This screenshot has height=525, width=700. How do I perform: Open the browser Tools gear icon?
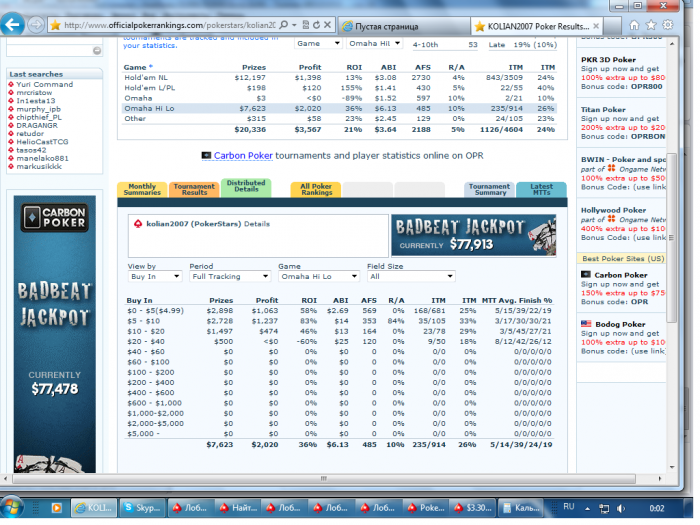point(668,25)
